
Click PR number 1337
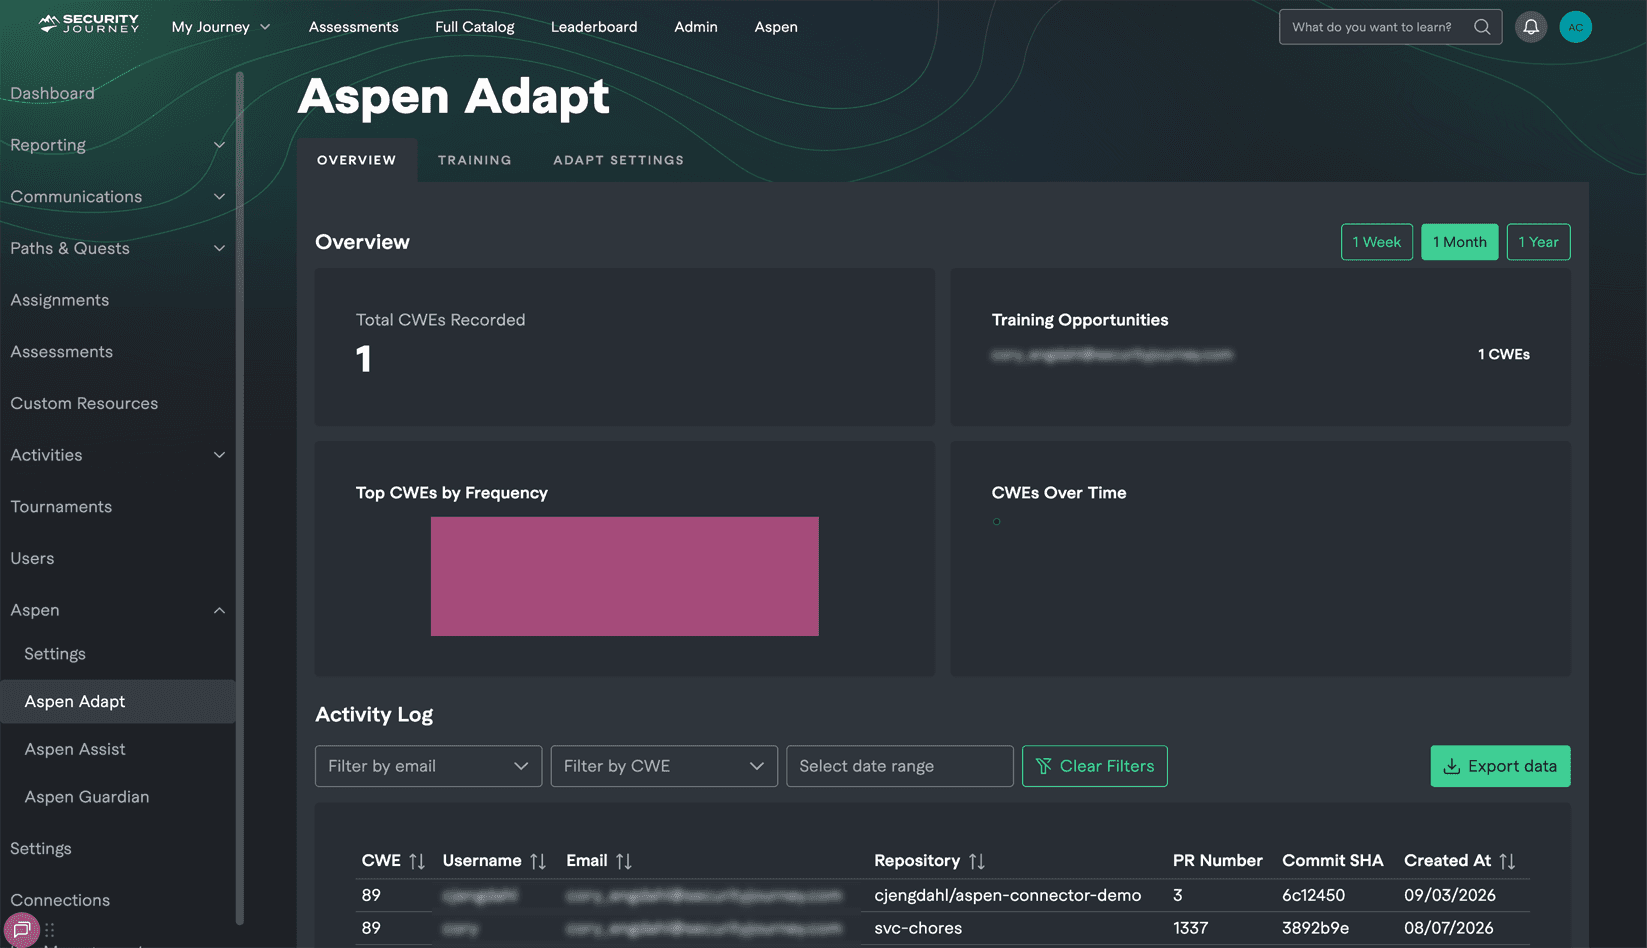(x=1190, y=928)
